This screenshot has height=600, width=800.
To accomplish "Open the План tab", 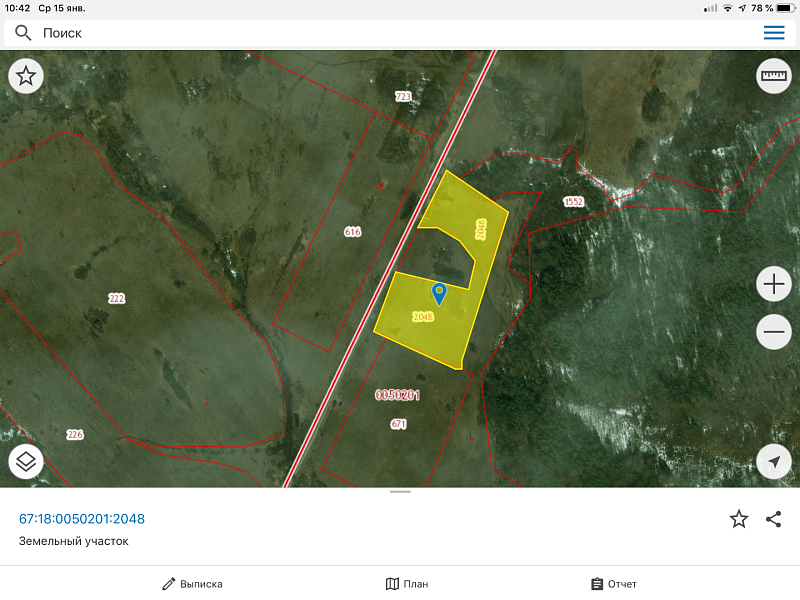I will 407,584.
